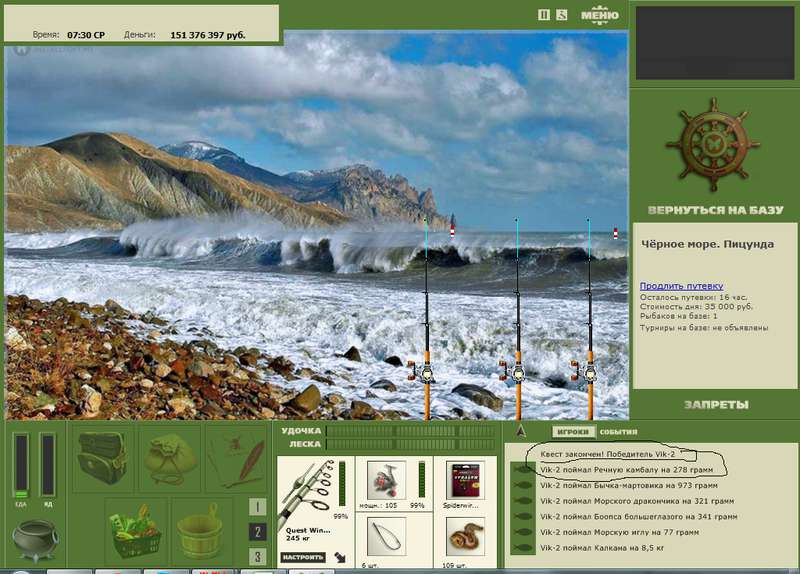Open the backpack inventory icon
Screen dimensions: 800x574
point(103,458)
